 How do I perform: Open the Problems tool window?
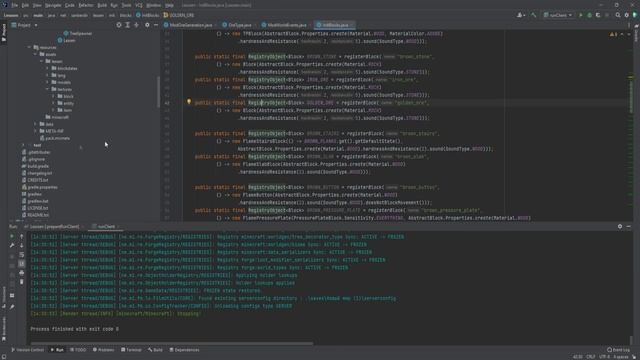(104, 350)
